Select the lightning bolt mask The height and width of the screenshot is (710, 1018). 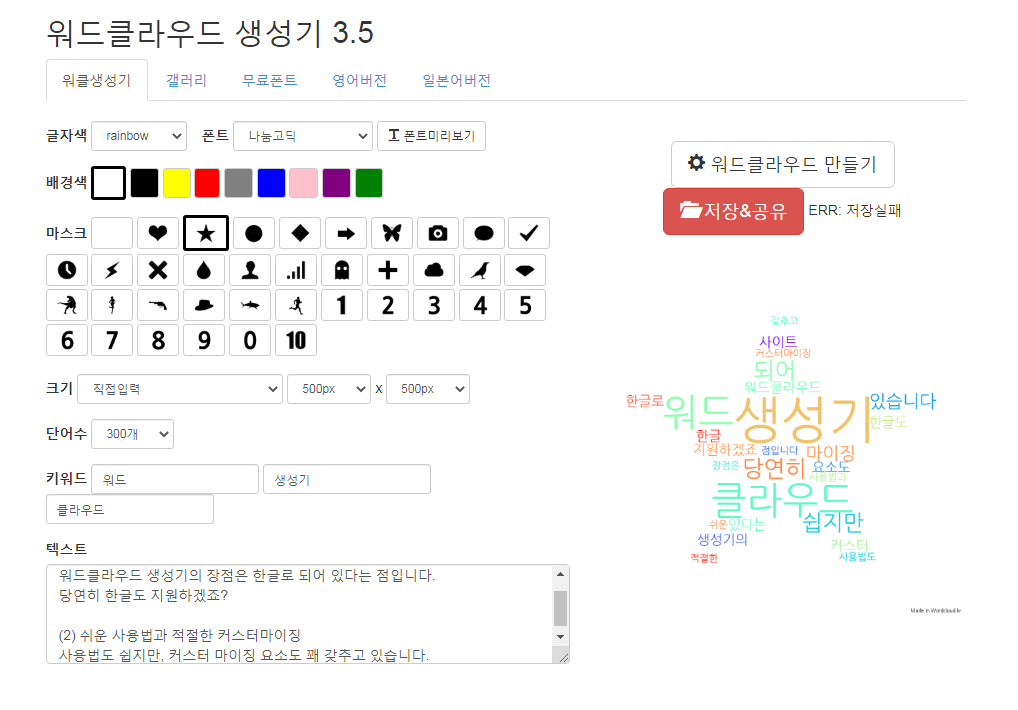coord(111,268)
